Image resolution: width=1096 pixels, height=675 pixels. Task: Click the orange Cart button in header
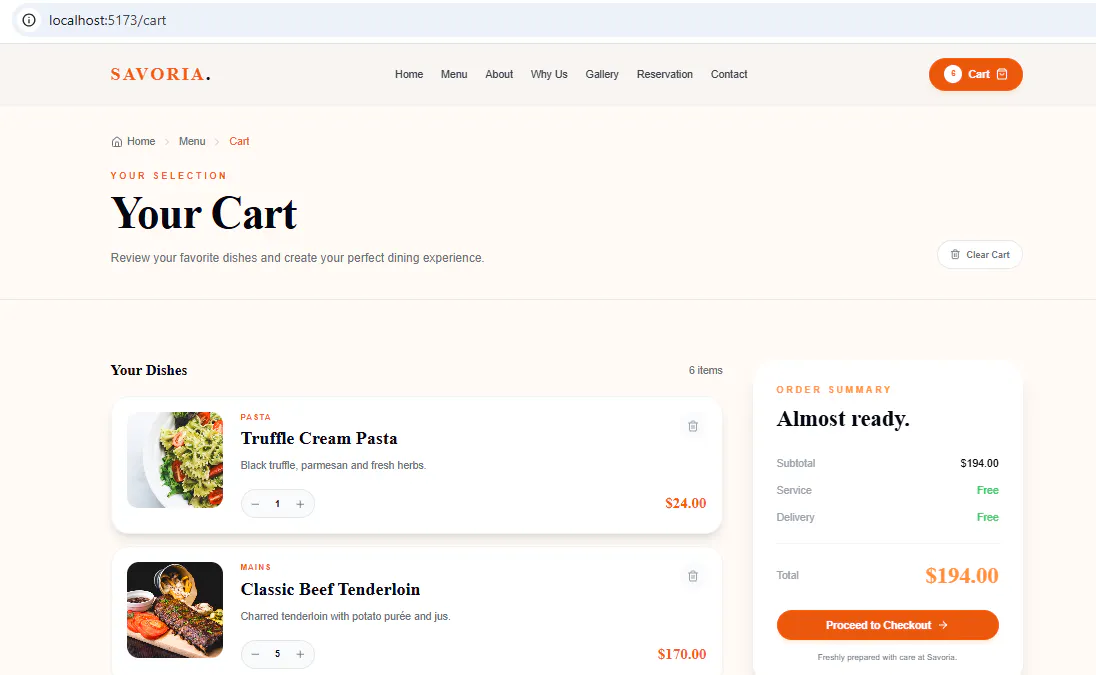tap(975, 74)
